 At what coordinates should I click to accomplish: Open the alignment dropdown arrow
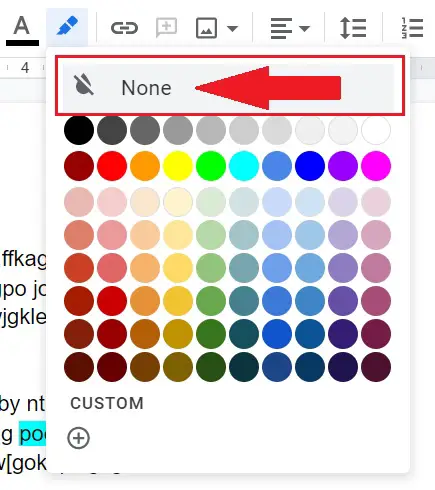[304, 28]
